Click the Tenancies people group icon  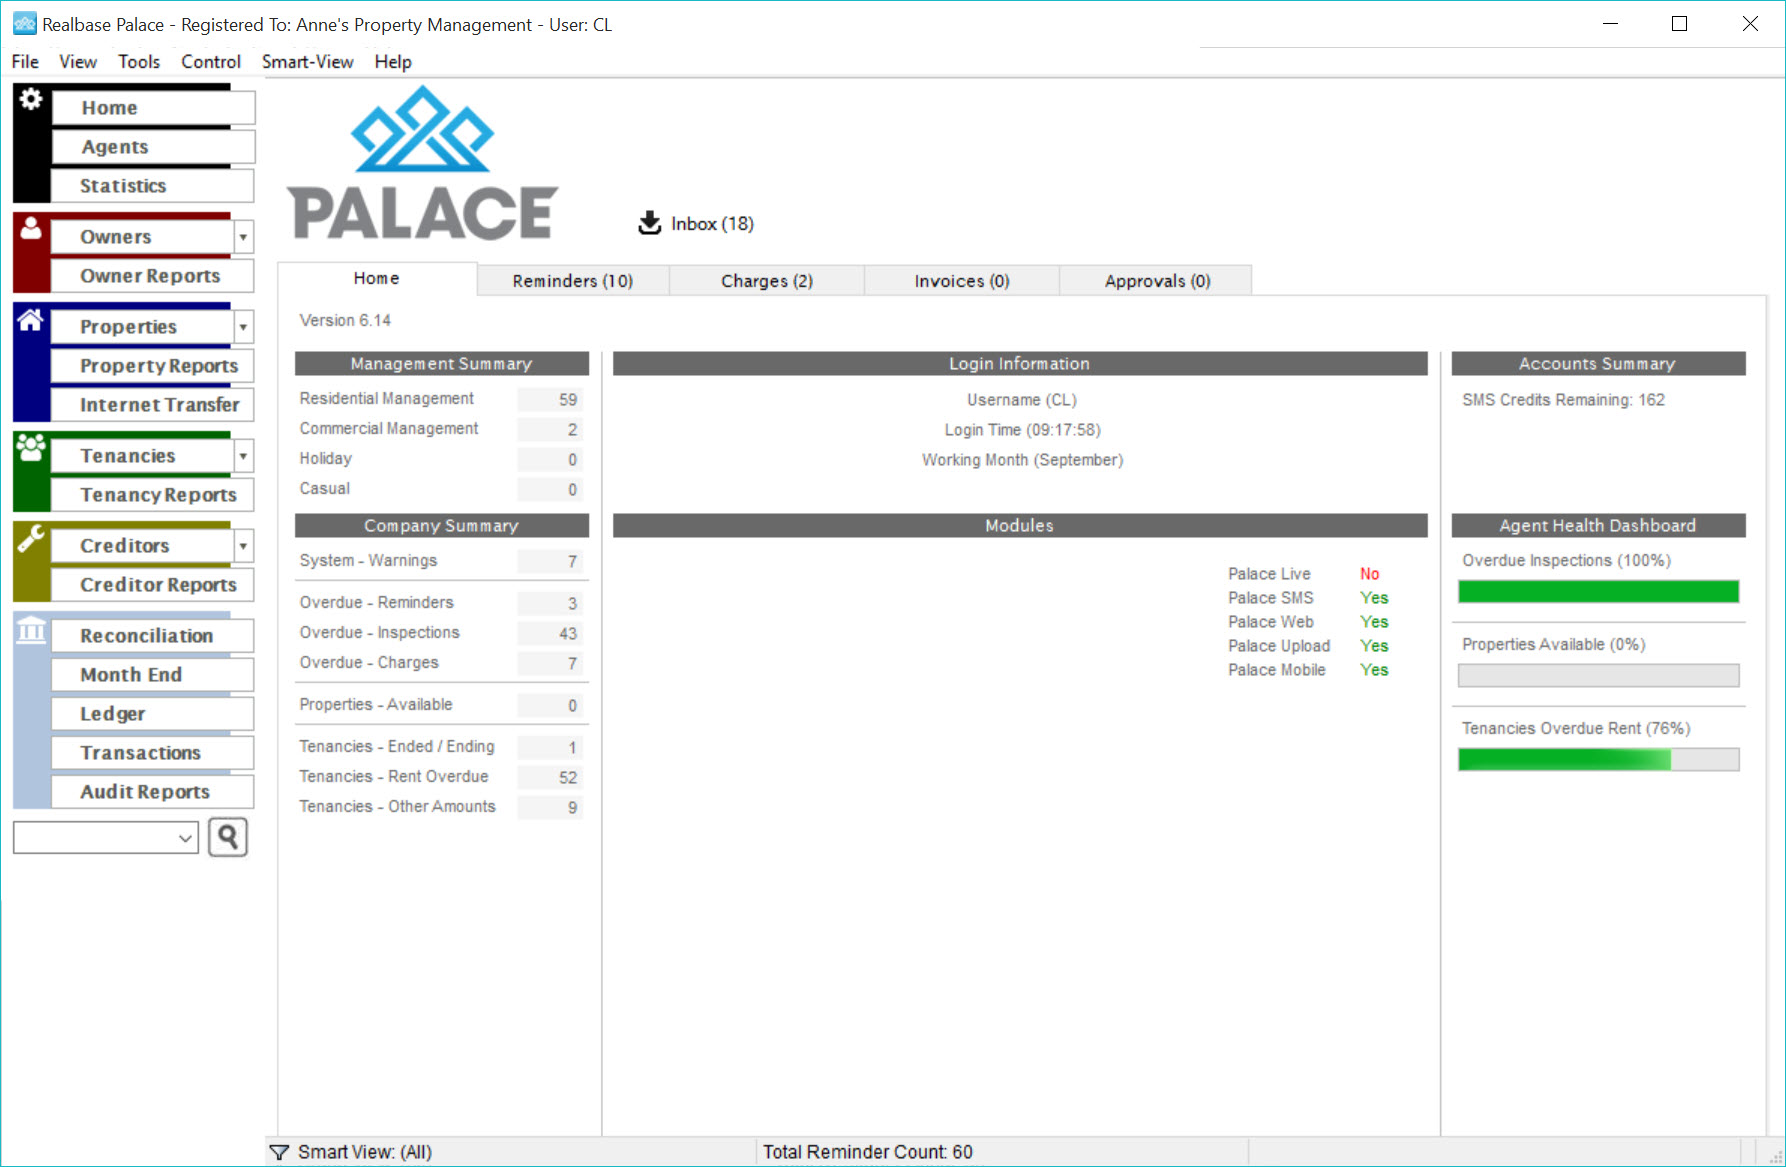click(x=31, y=447)
